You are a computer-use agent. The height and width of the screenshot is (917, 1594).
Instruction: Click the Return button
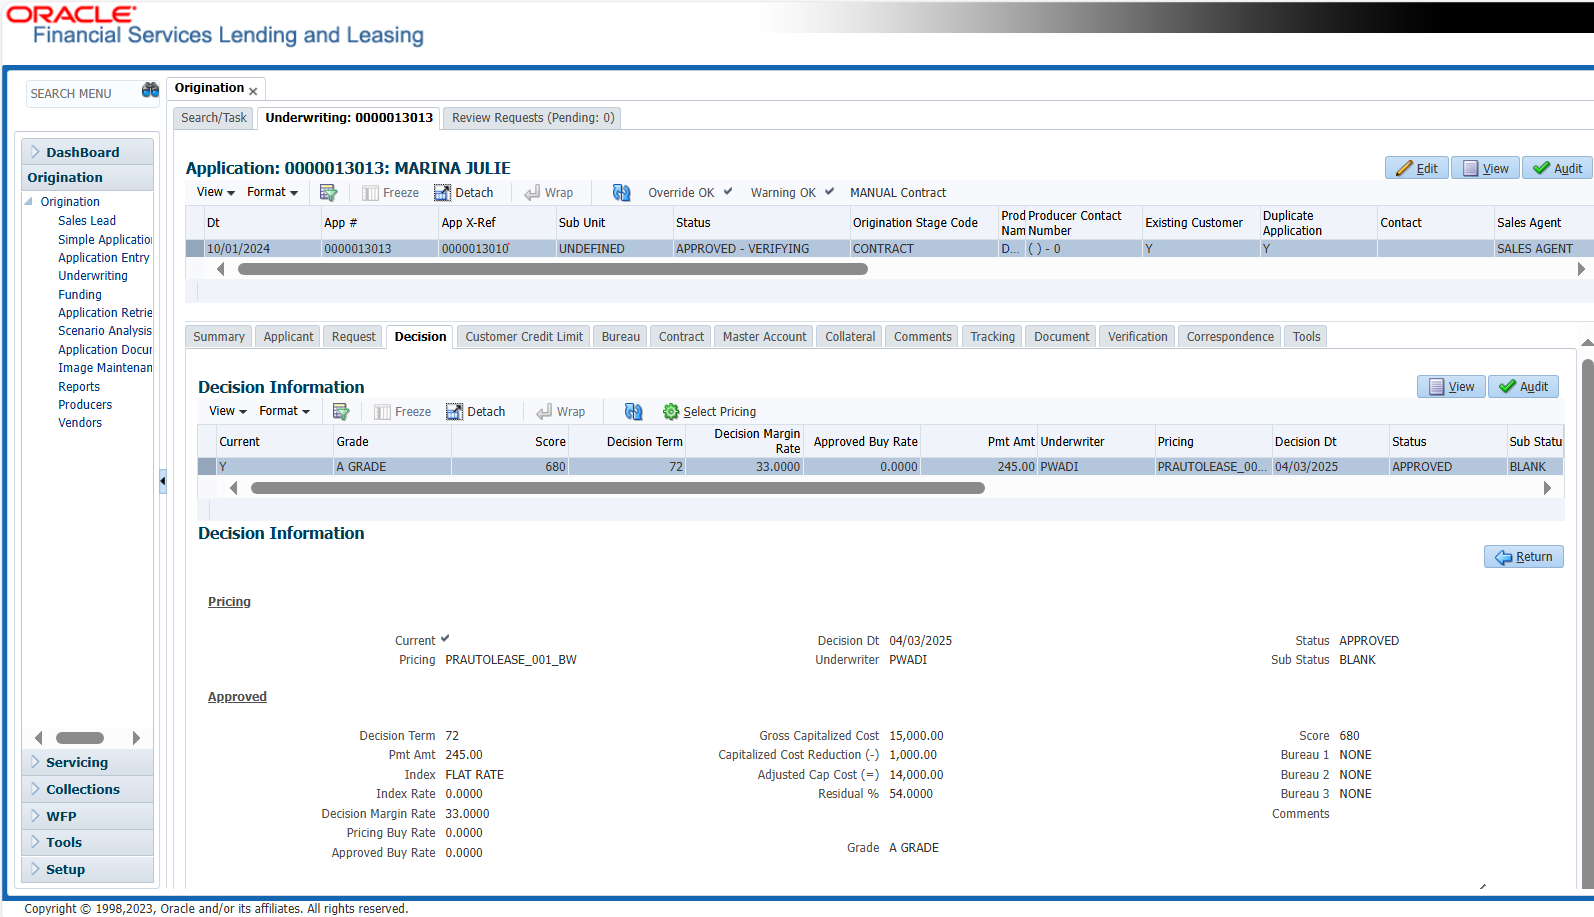tap(1523, 557)
